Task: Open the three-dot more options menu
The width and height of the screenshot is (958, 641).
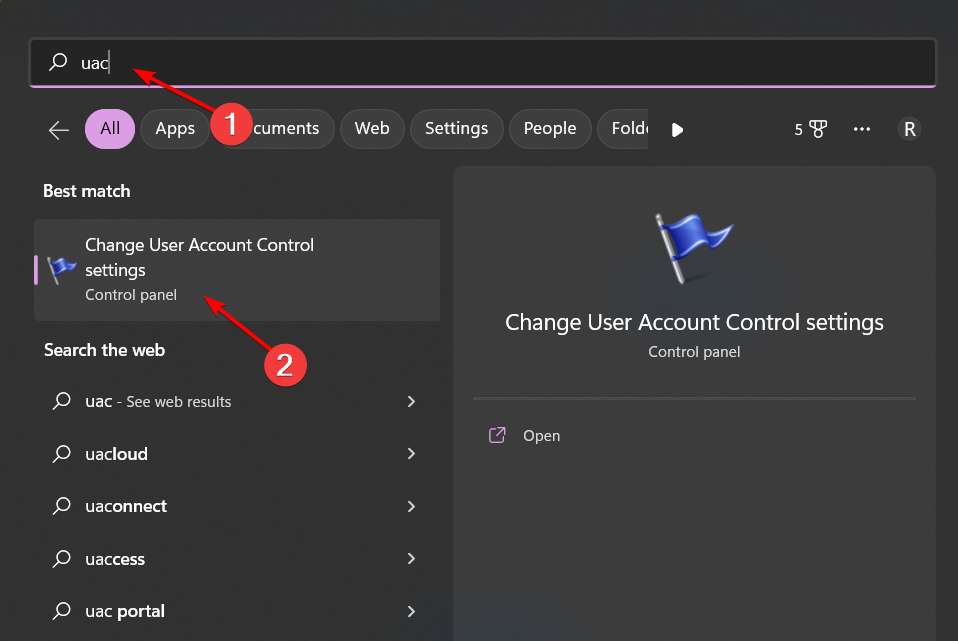Action: click(861, 129)
